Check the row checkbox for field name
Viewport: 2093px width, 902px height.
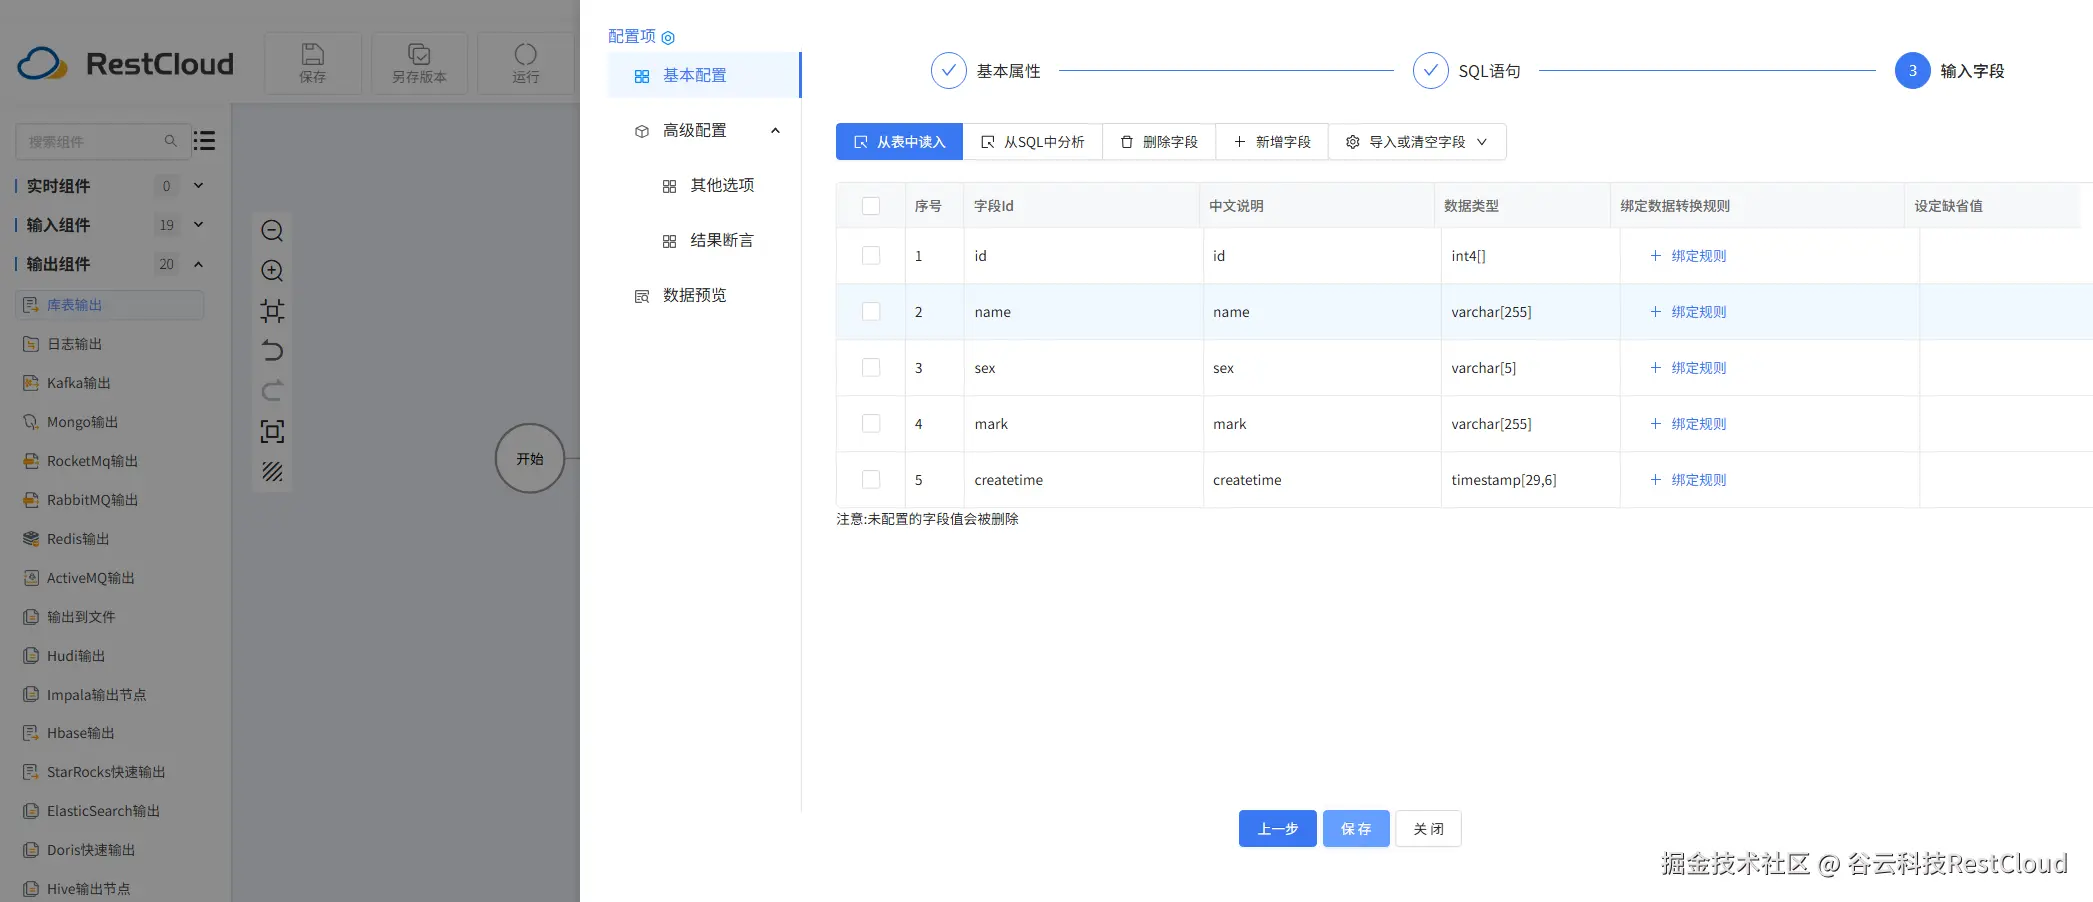(871, 312)
